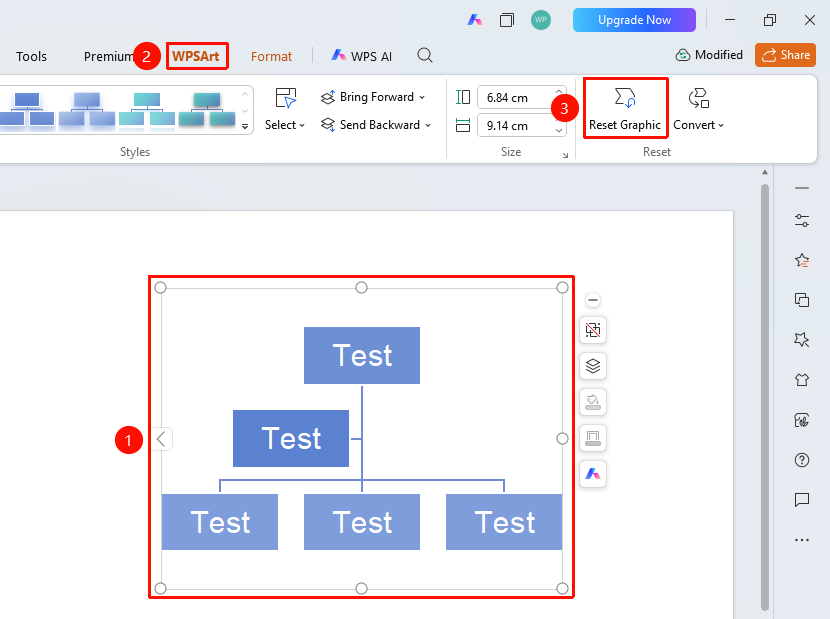Screen dimensions: 830x619
Task: Click the crossed-out layout icon in floating toolbar
Action: [x=593, y=330]
